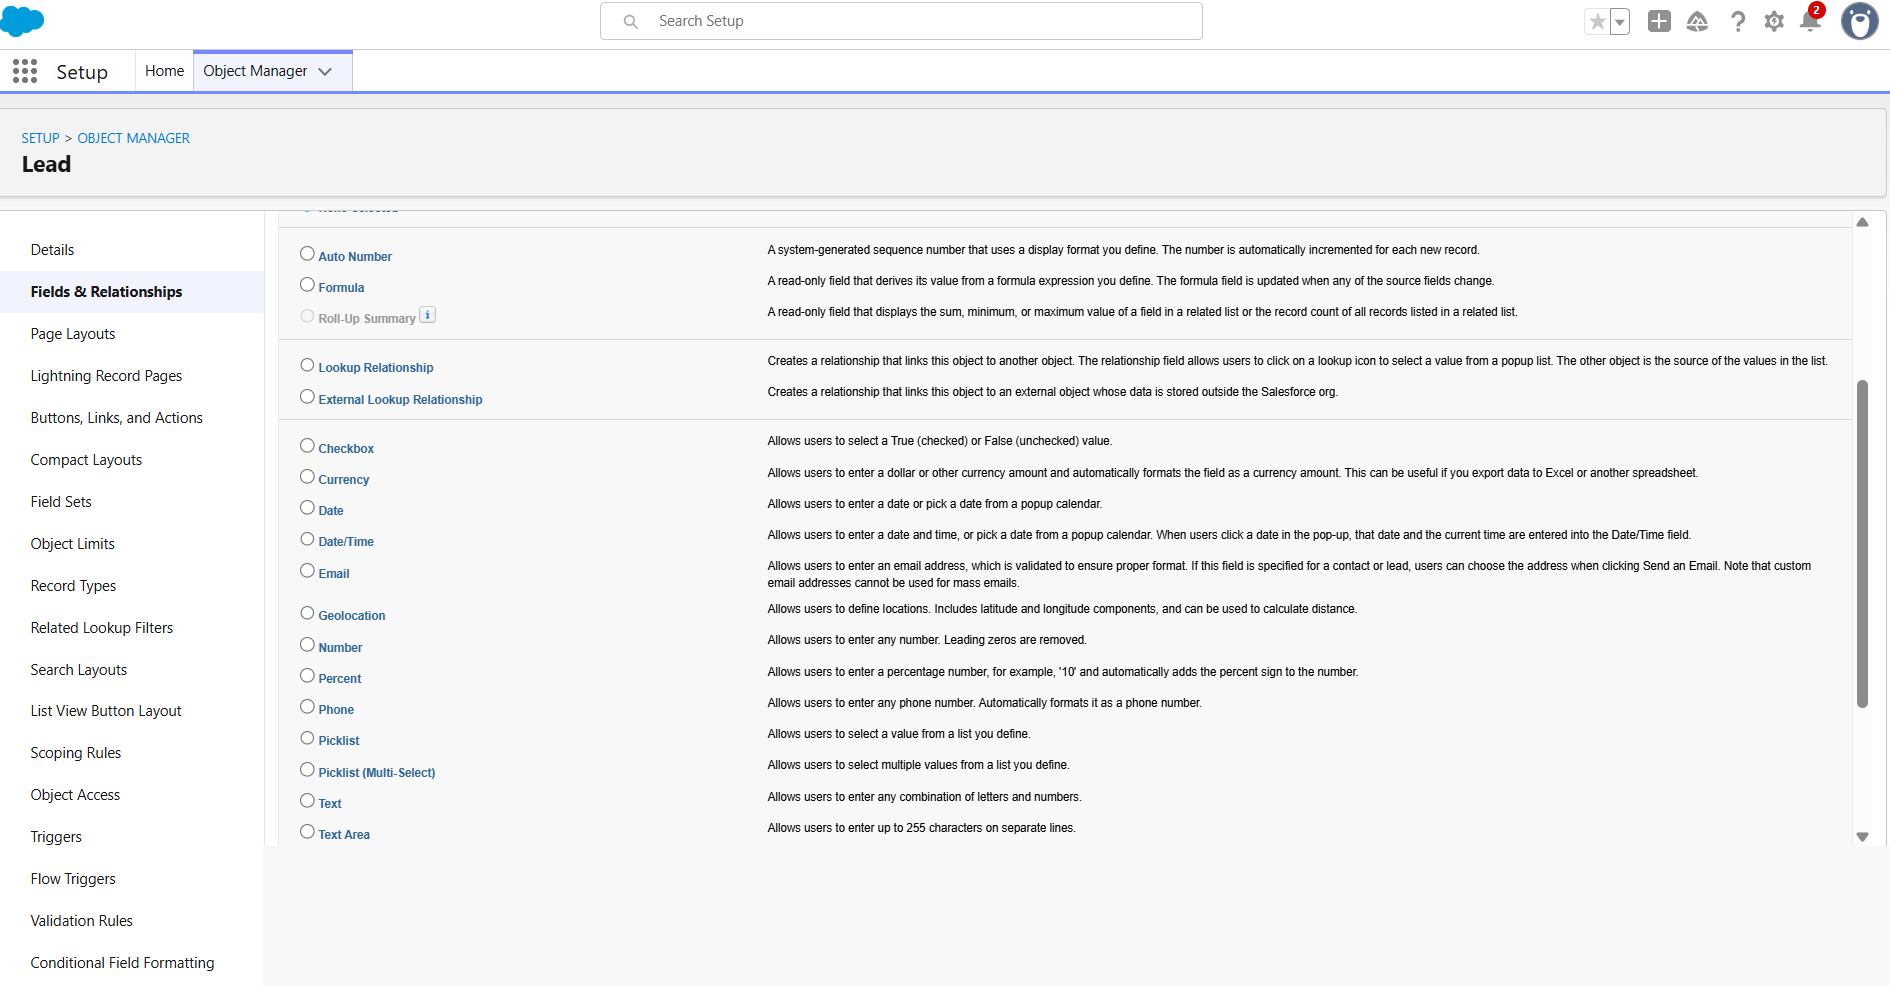Open the Help question mark icon

pos(1738,21)
